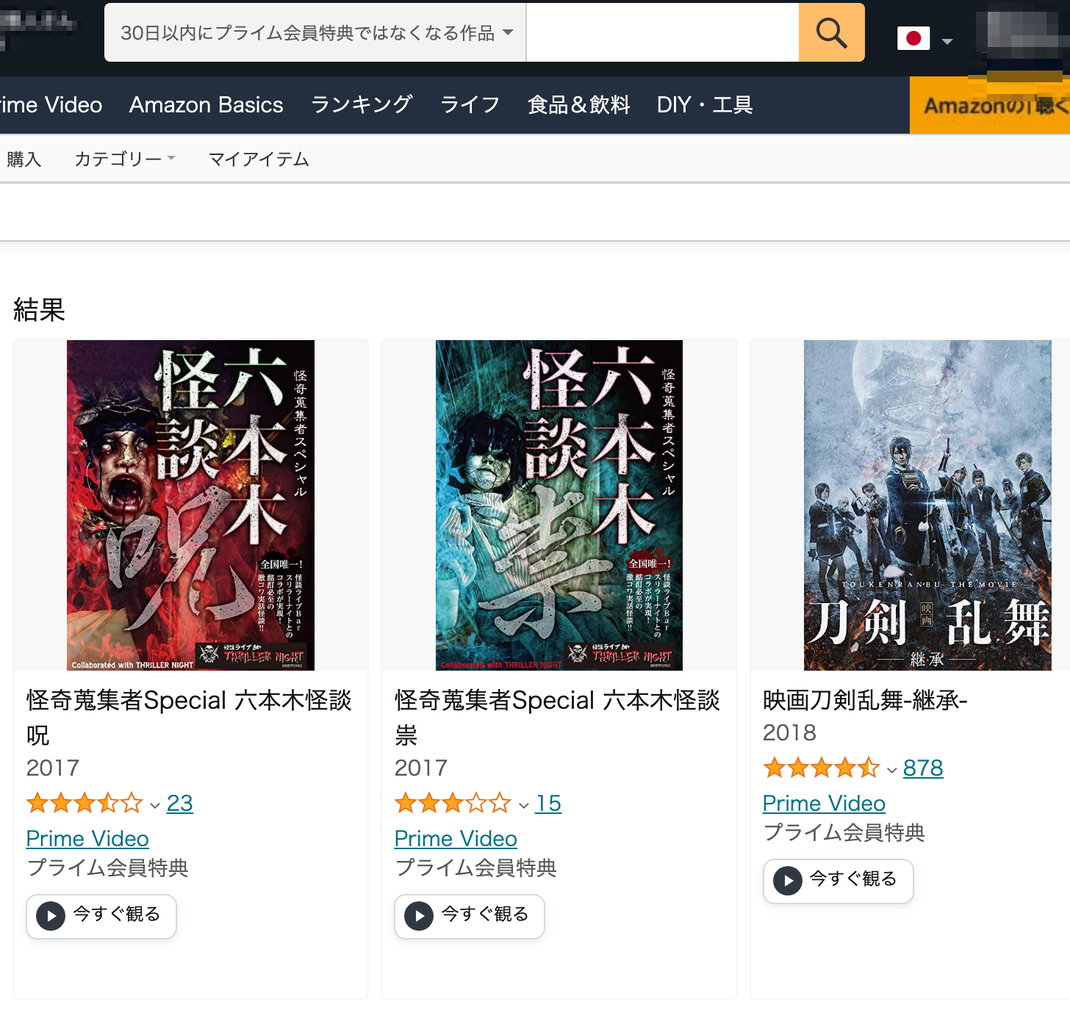1070x1024 pixels.
Task: Open the 15 reviews link
Action: (548, 803)
